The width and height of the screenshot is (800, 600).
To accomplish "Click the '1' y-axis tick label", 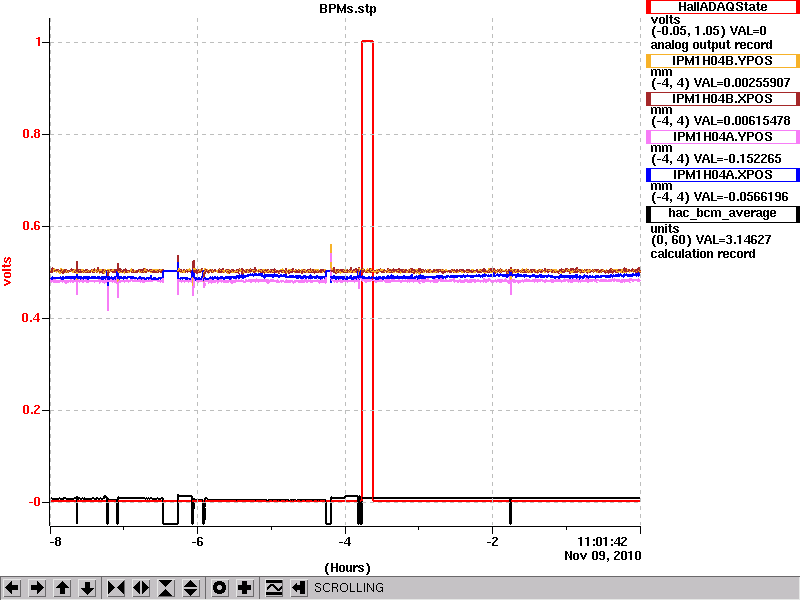I will 38,42.
